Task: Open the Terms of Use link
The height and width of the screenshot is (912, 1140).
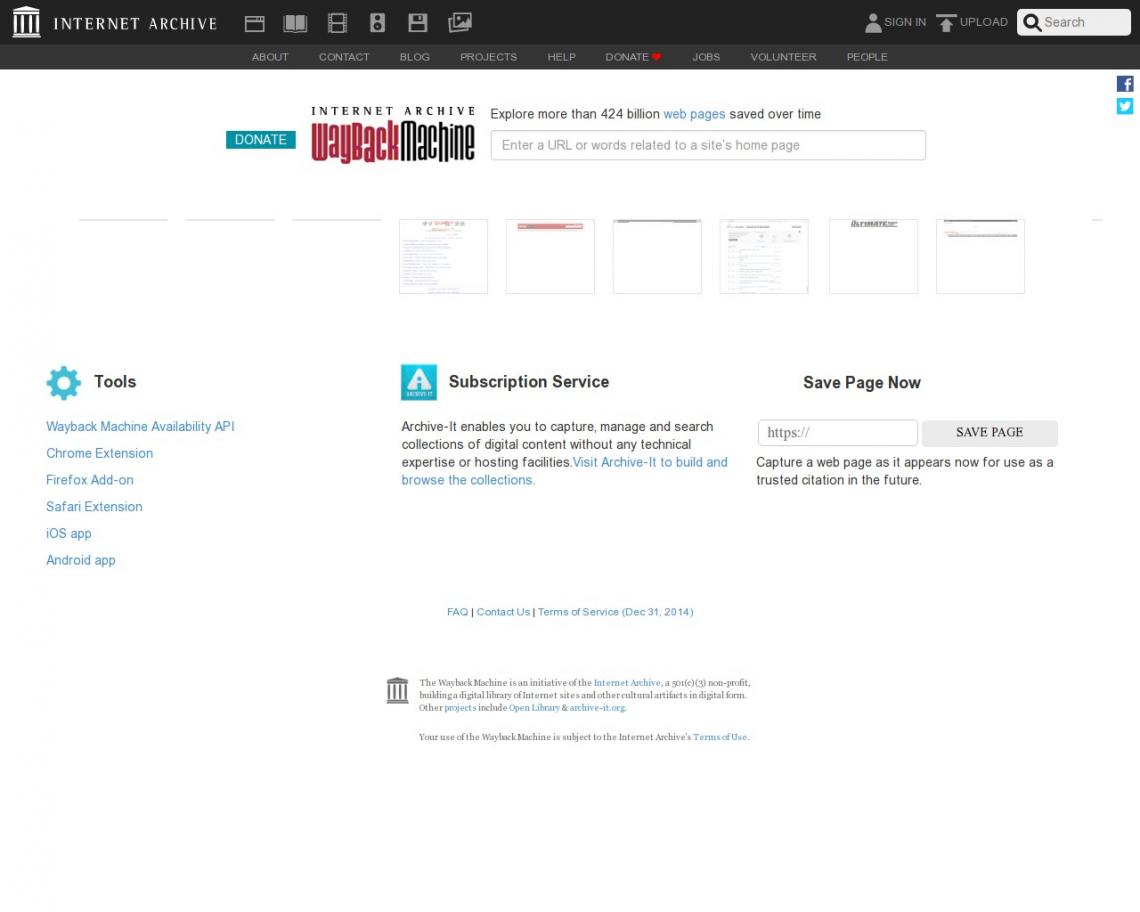Action: tap(720, 737)
